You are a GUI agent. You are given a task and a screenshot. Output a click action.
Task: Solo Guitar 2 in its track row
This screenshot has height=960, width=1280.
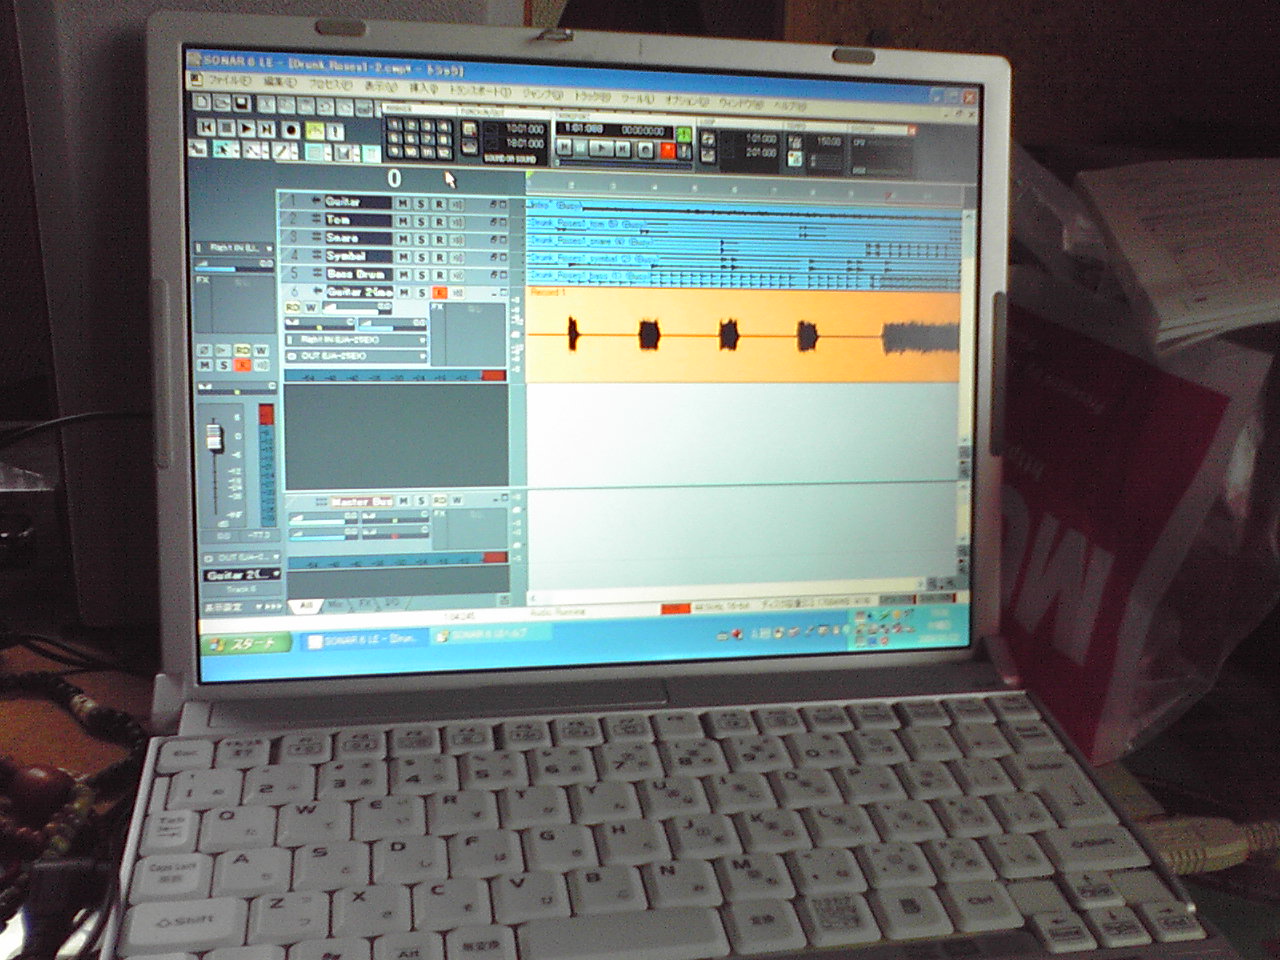[x=421, y=293]
